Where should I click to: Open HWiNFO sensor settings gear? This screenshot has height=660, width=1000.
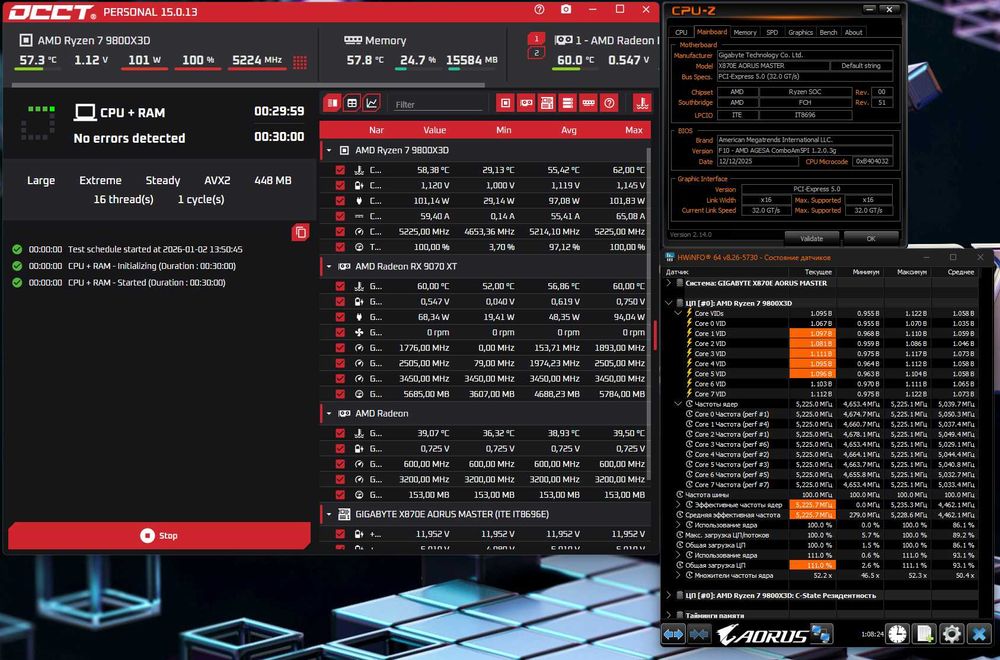pos(952,634)
